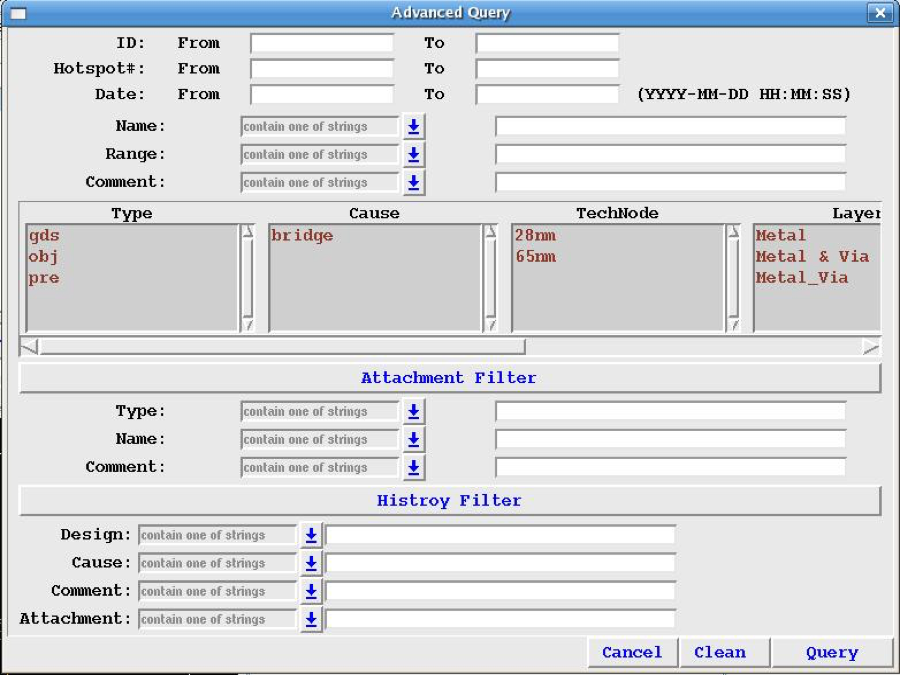This screenshot has height=675, width=900.
Task: Pick 'Metal & Via' in the Layer list
Action: (811, 257)
